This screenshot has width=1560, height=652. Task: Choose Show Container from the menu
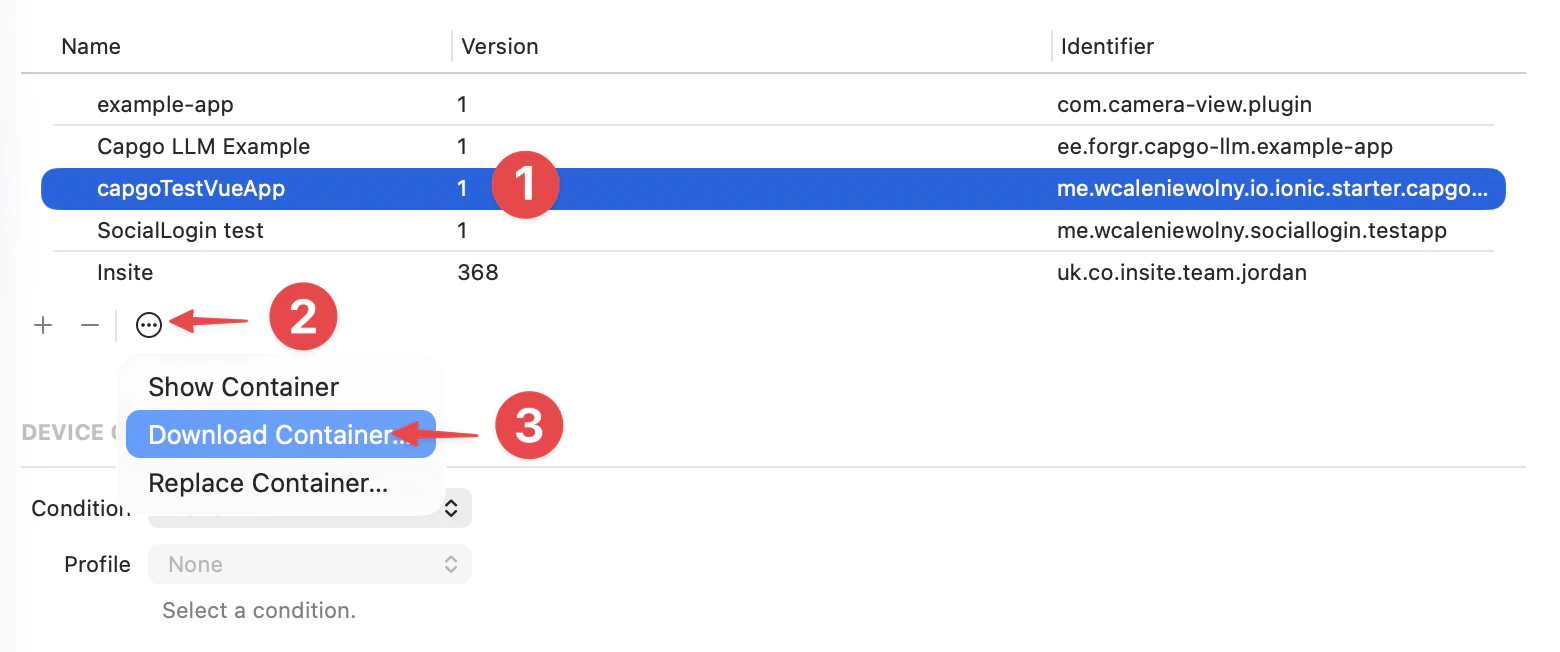click(x=243, y=386)
